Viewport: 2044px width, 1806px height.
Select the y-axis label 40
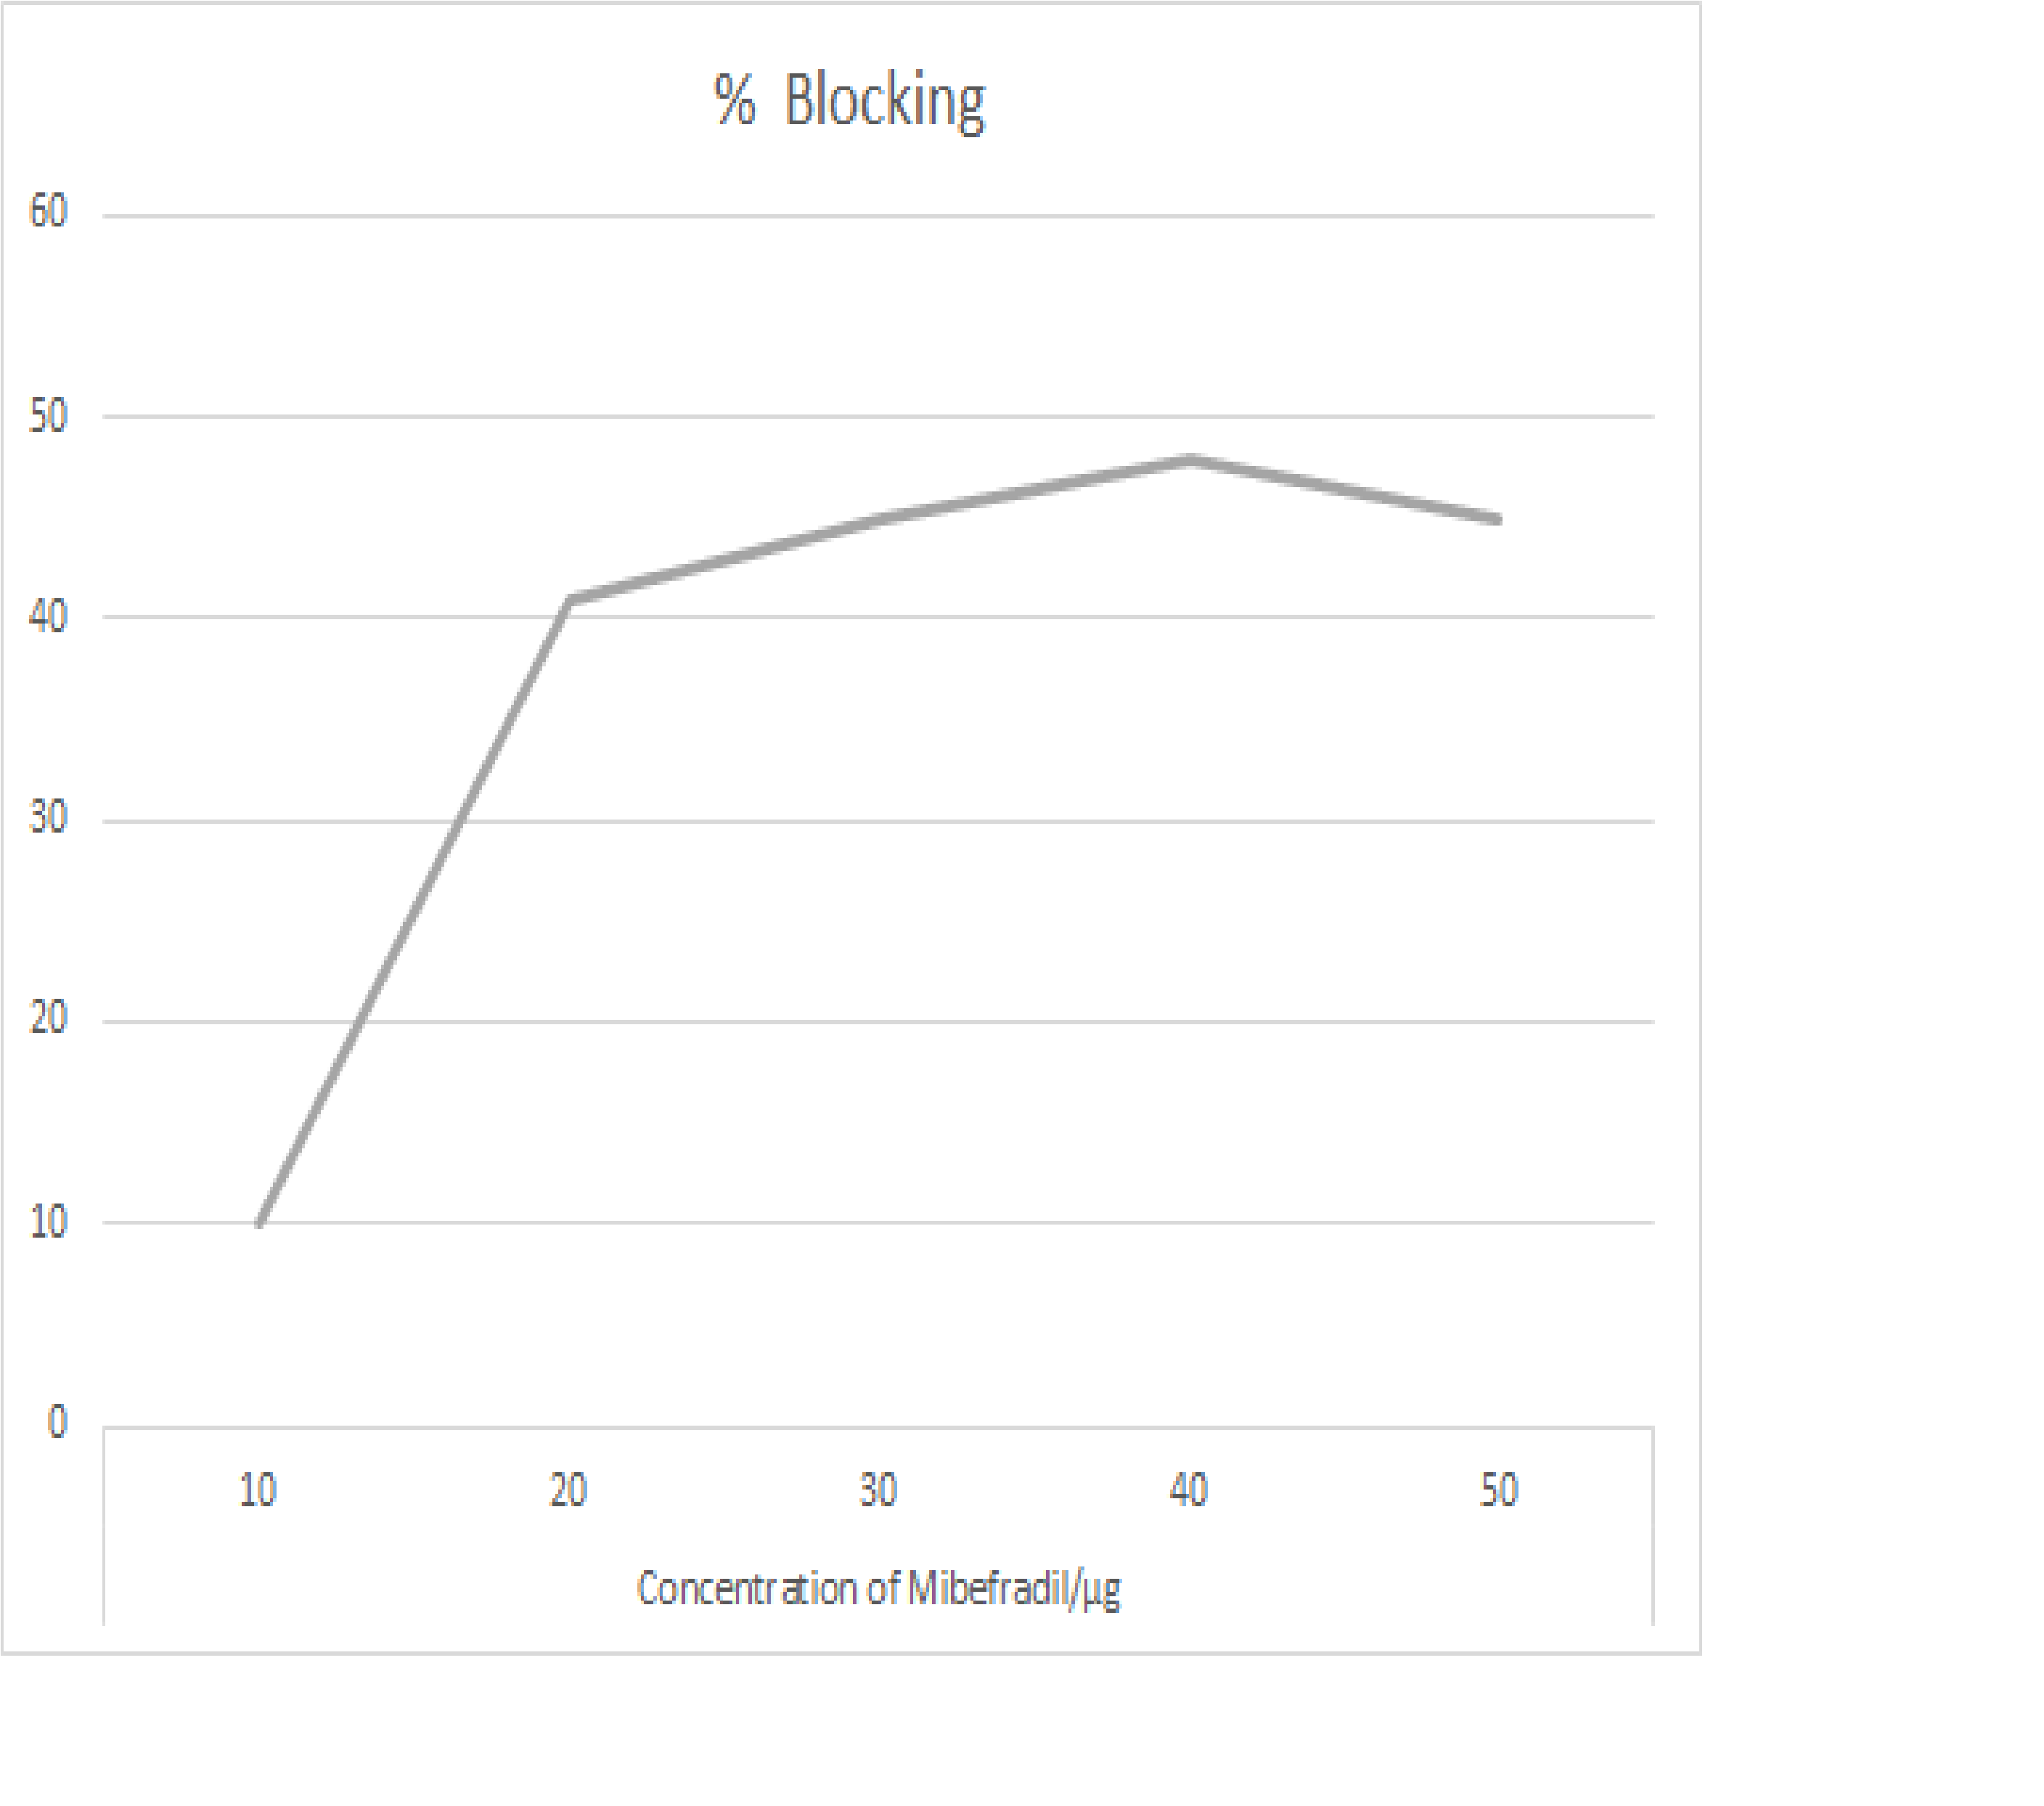48,617
